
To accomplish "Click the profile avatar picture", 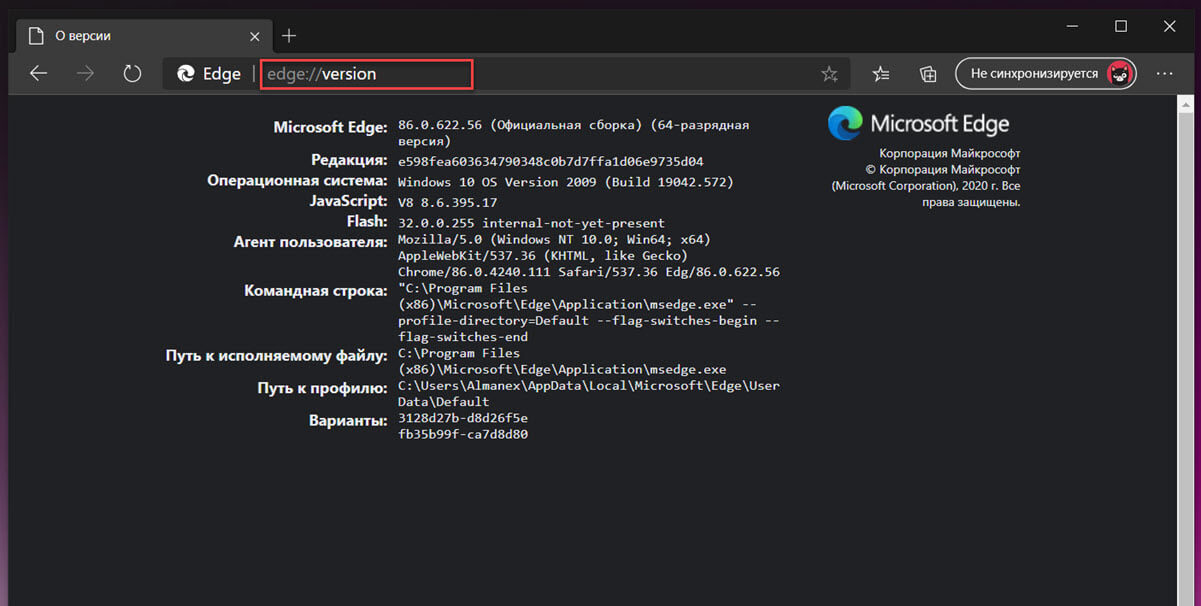I will [x=1119, y=73].
